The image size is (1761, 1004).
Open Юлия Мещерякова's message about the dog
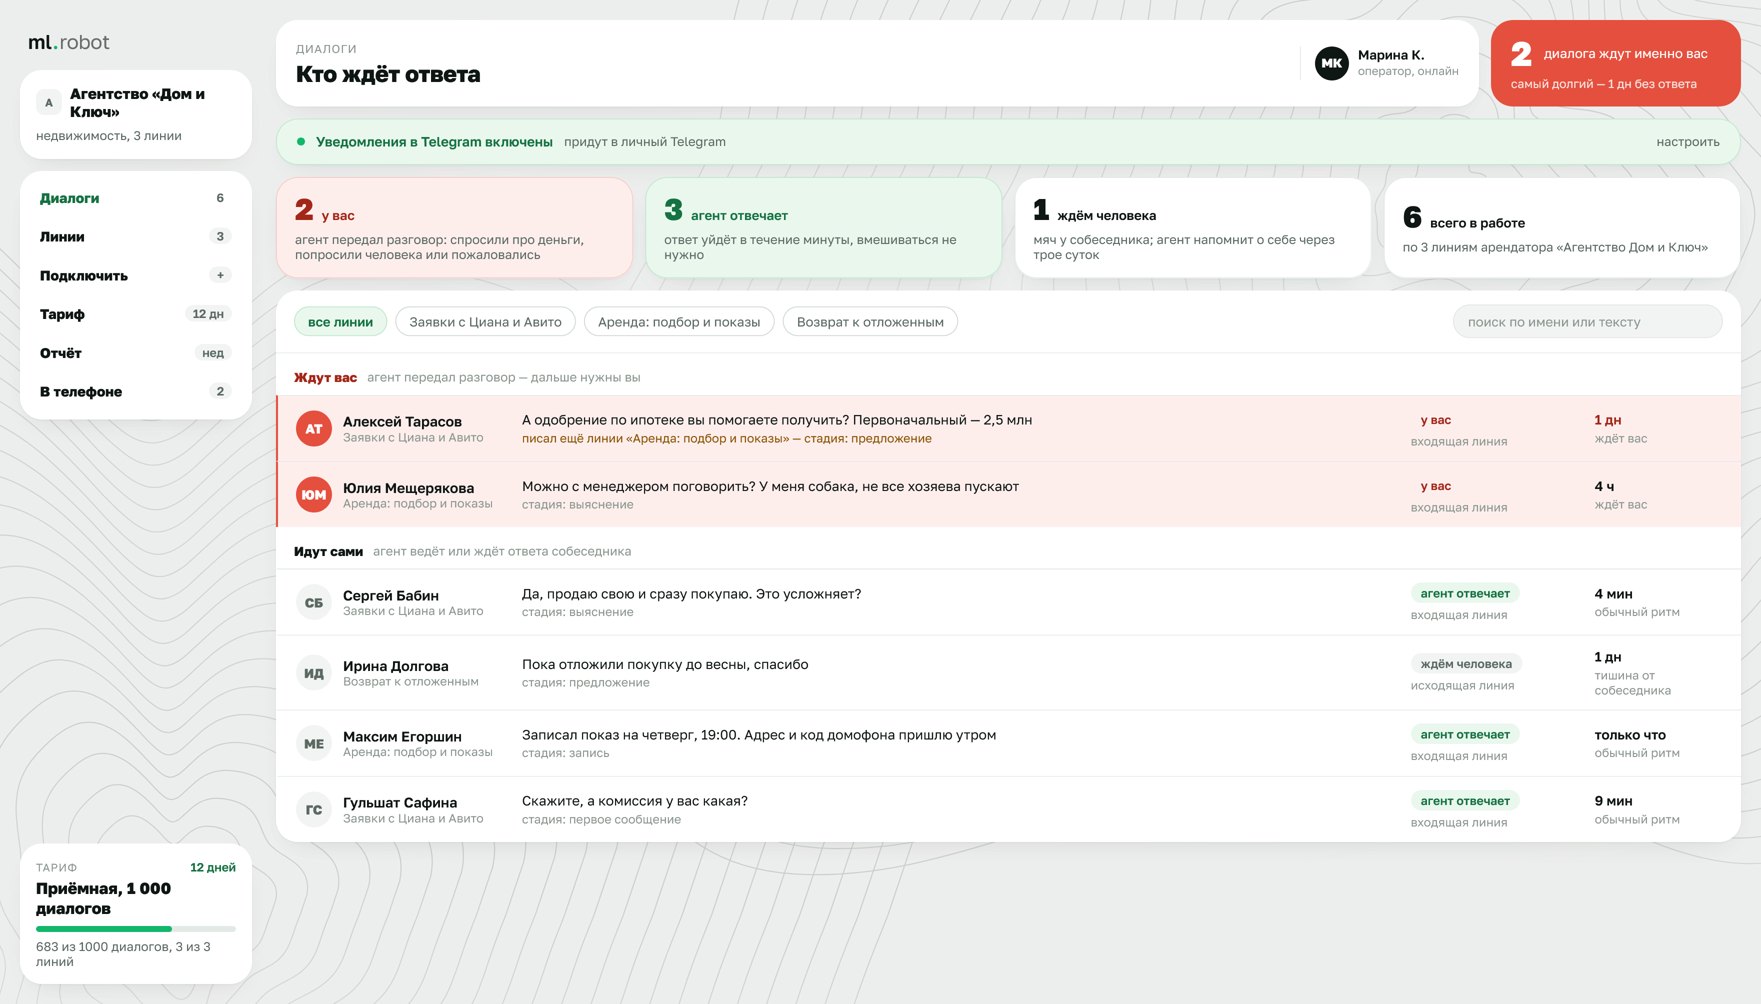(x=770, y=486)
